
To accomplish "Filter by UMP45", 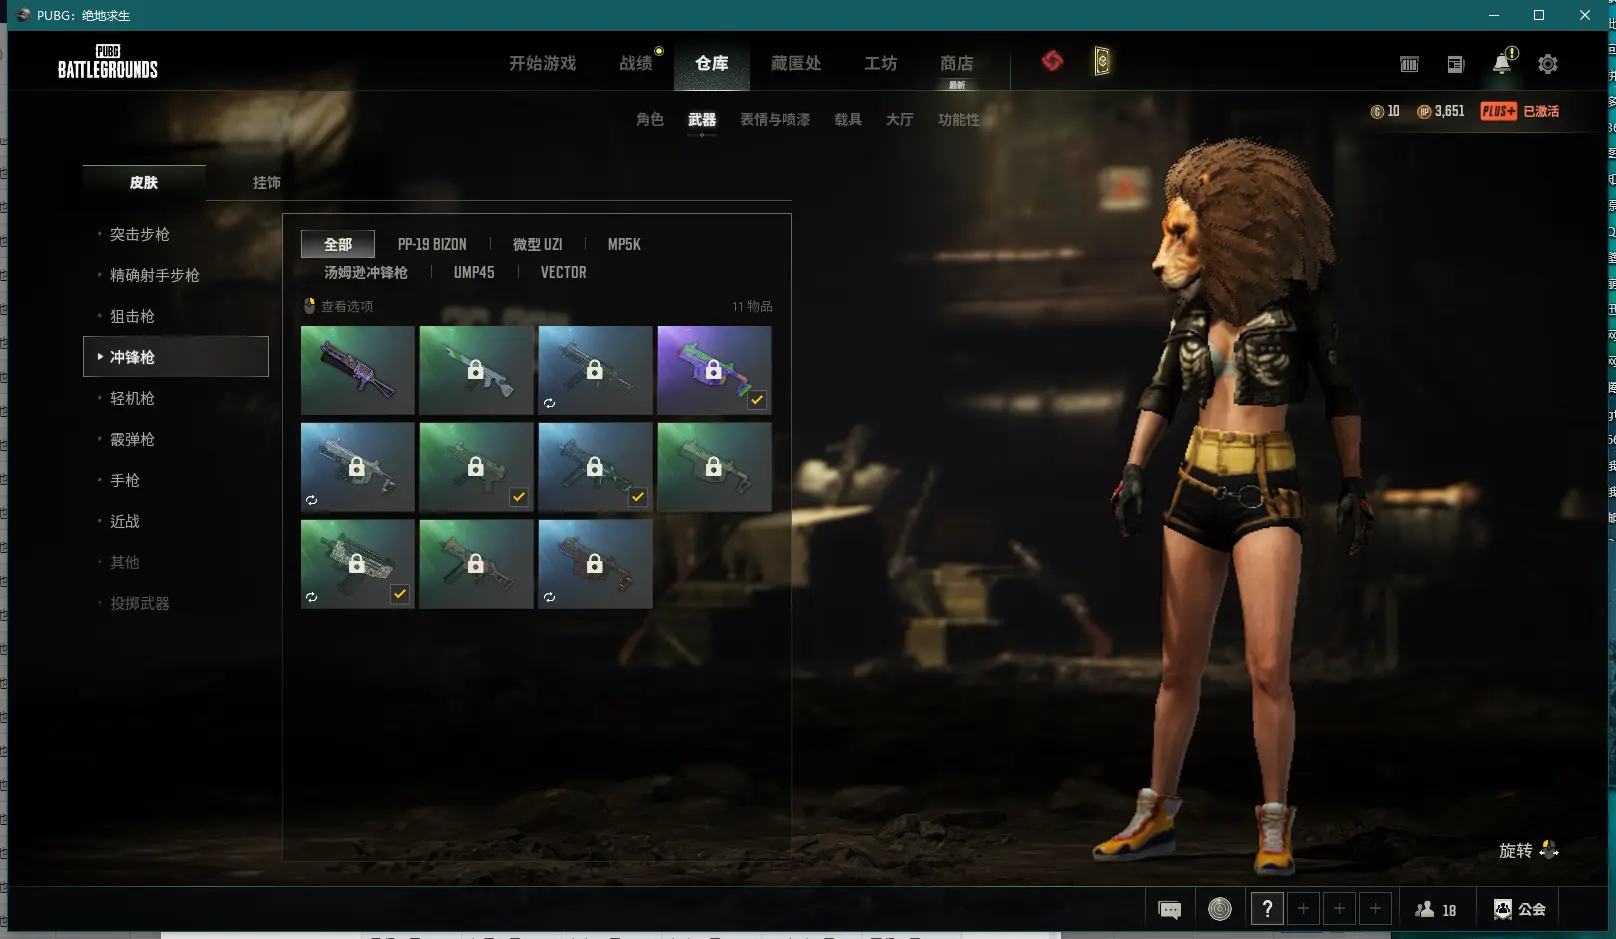I will pyautogui.click(x=474, y=272).
